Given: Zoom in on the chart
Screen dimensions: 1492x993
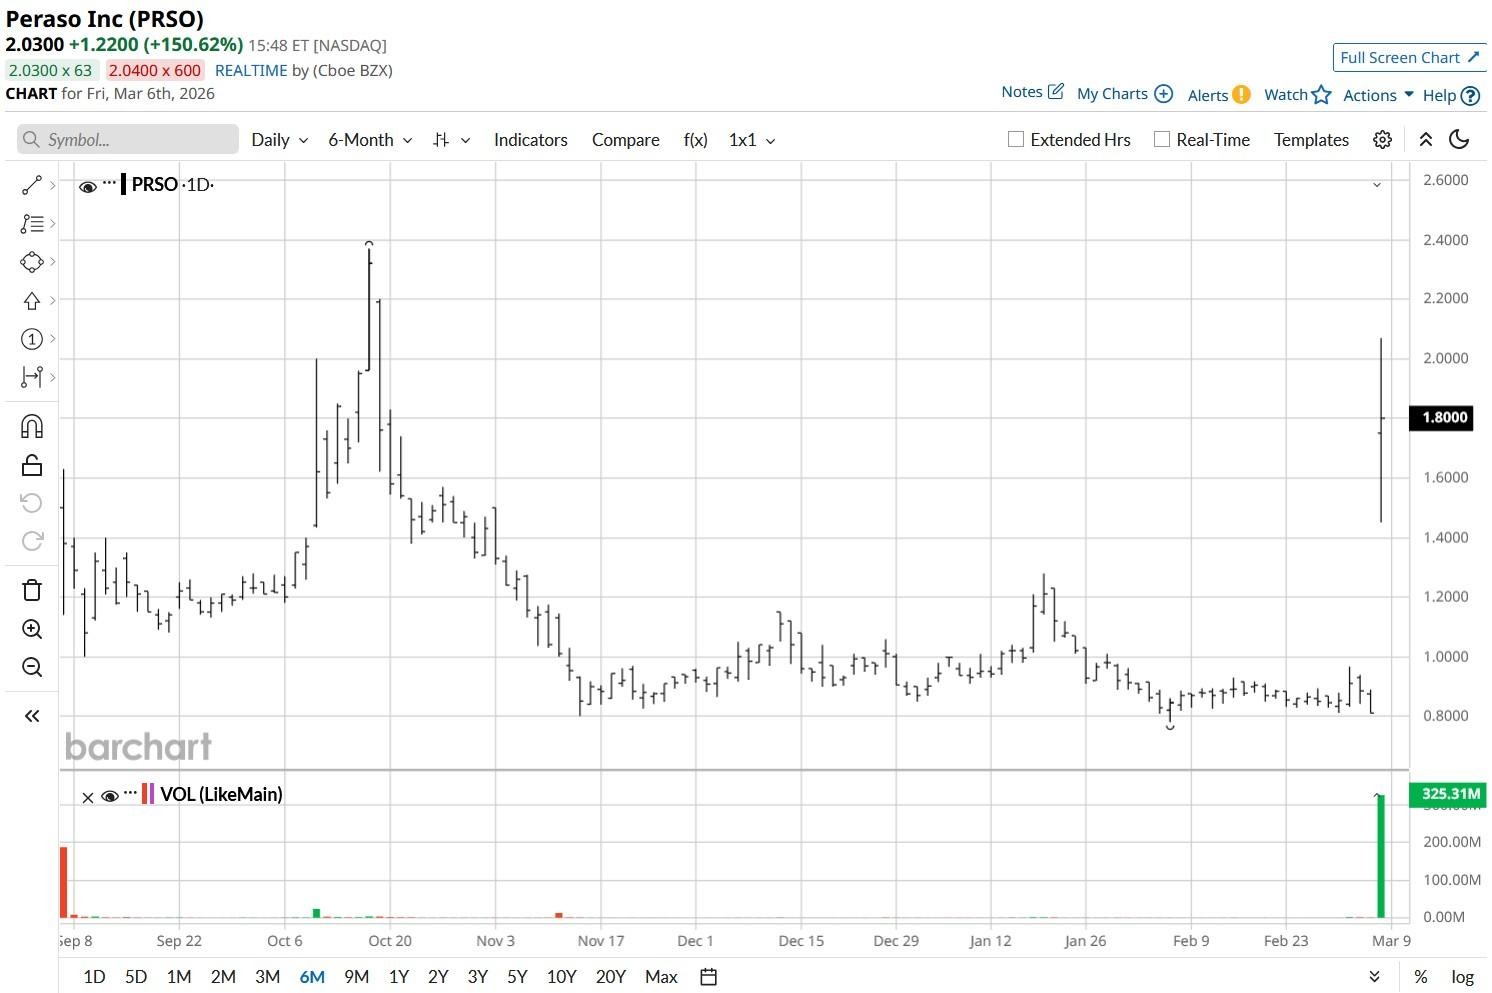Looking at the screenshot, I should [x=32, y=629].
